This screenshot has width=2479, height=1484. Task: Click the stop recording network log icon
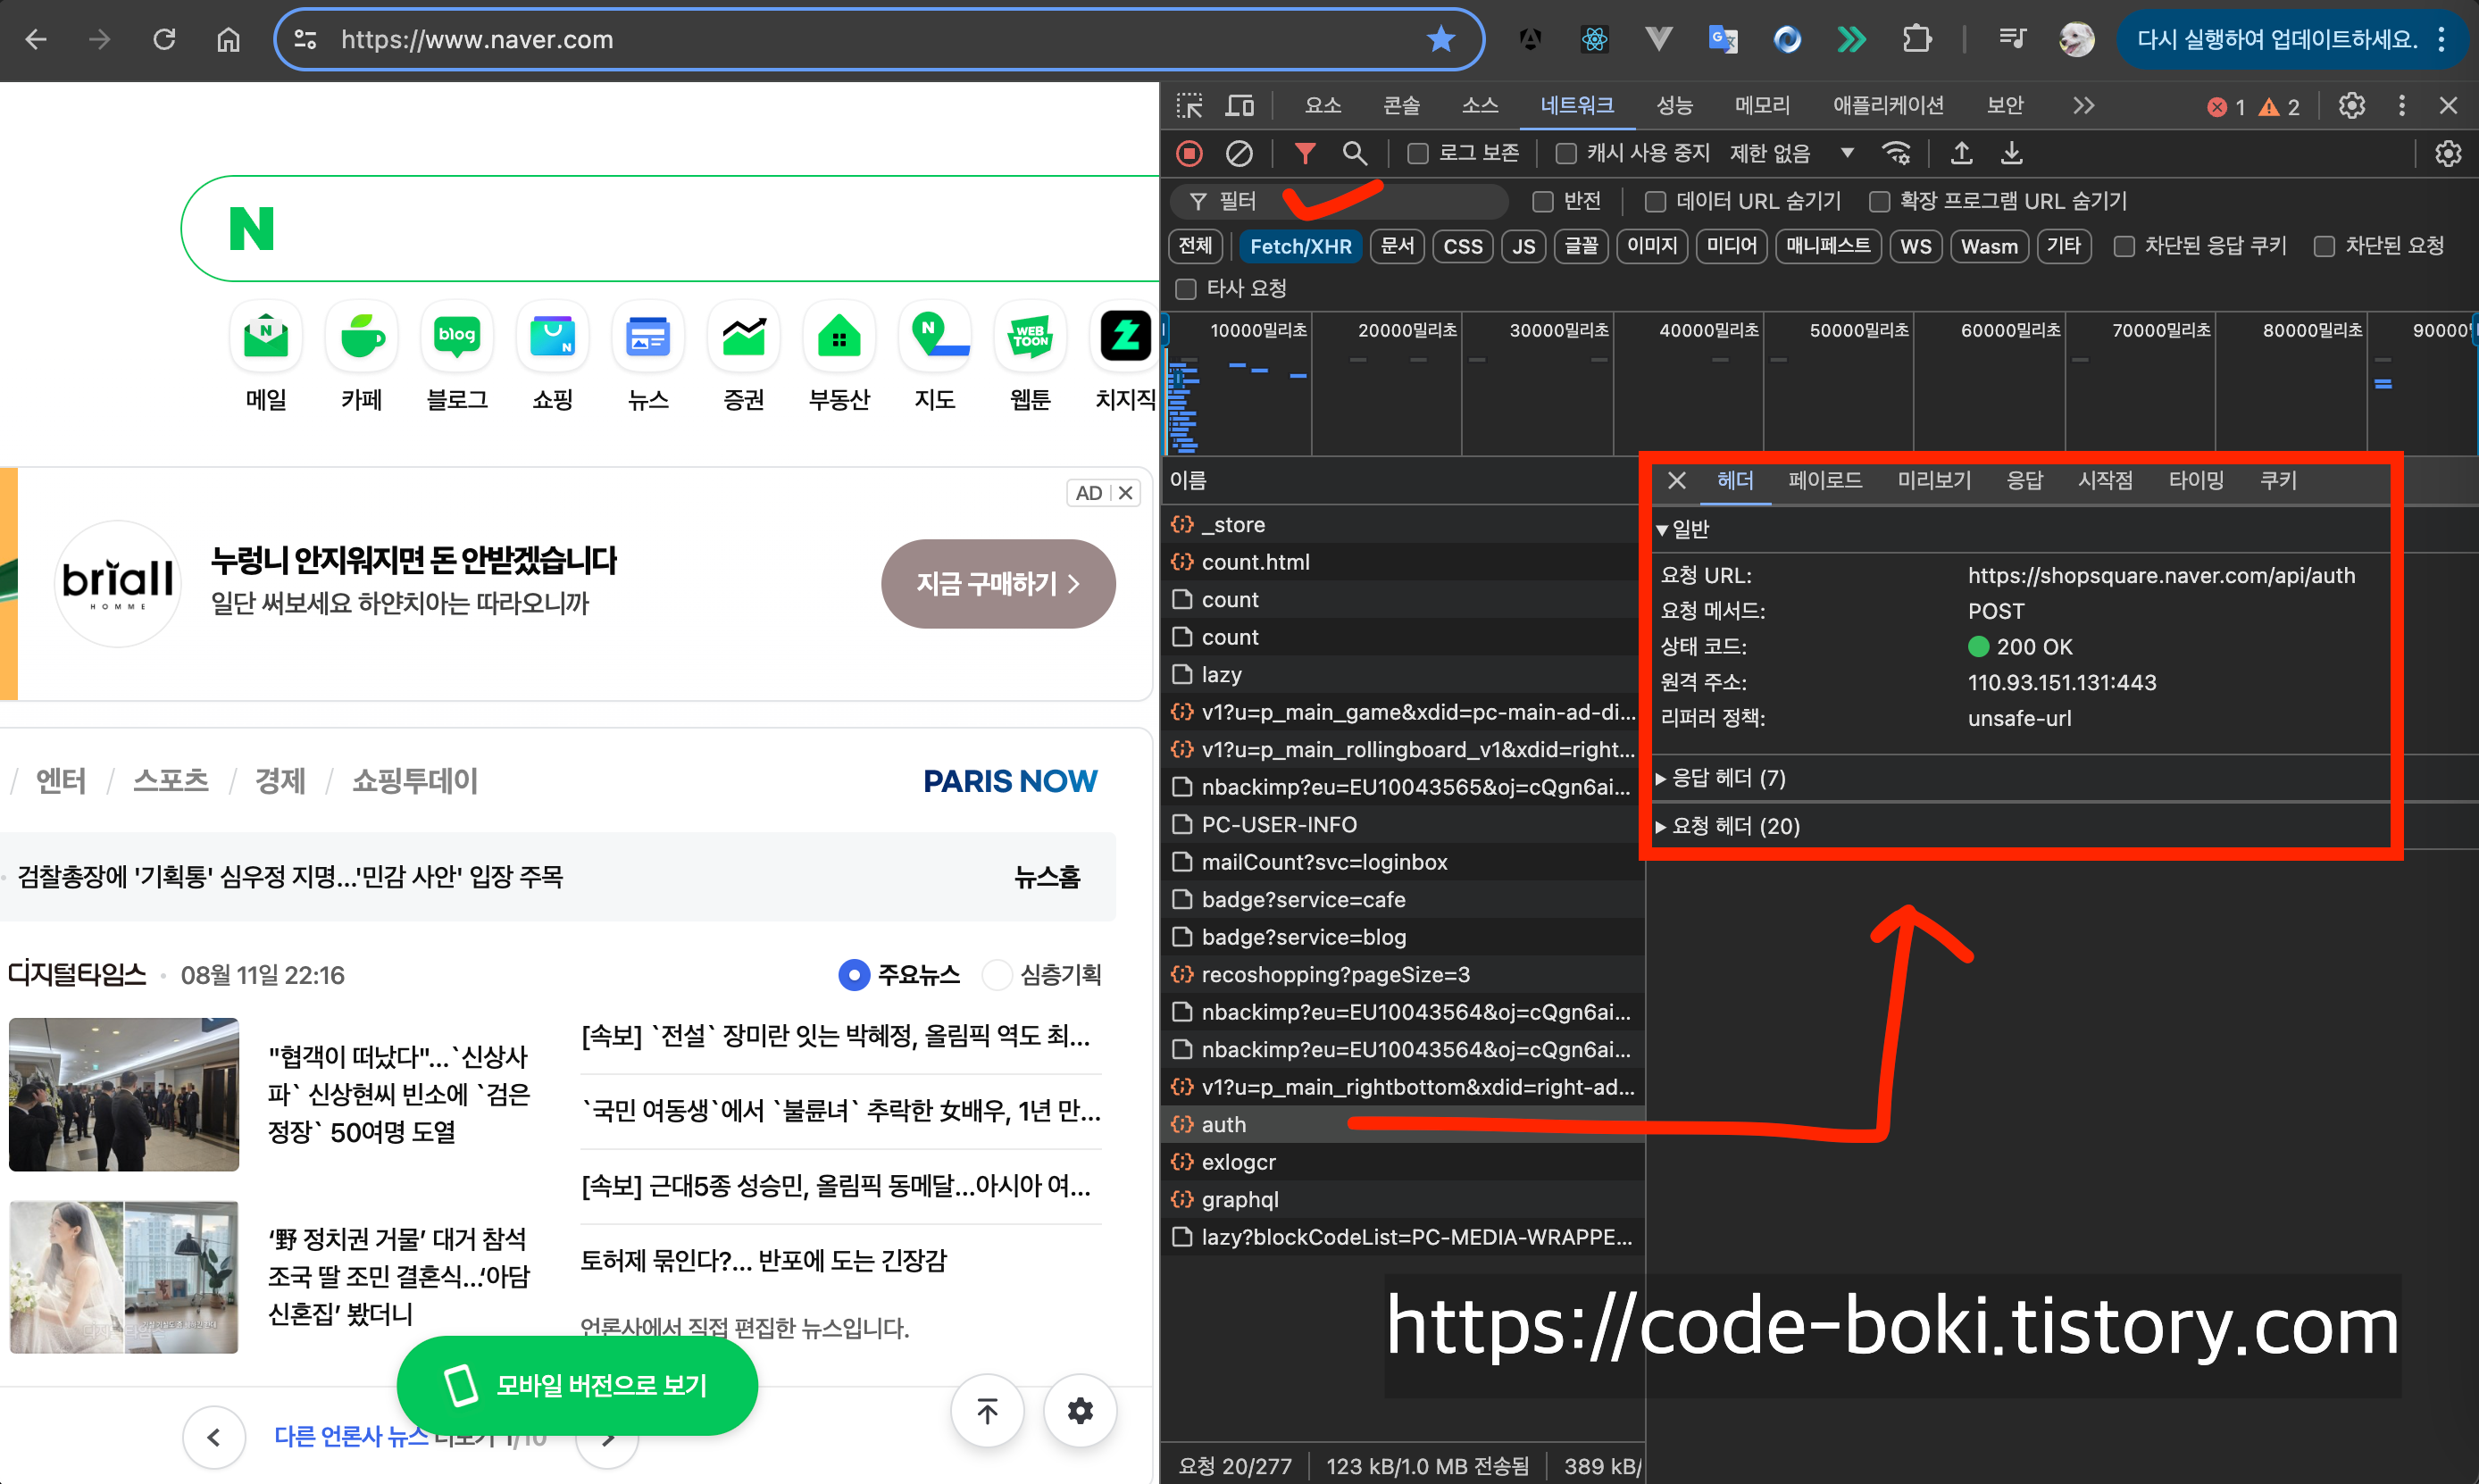click(x=1189, y=153)
